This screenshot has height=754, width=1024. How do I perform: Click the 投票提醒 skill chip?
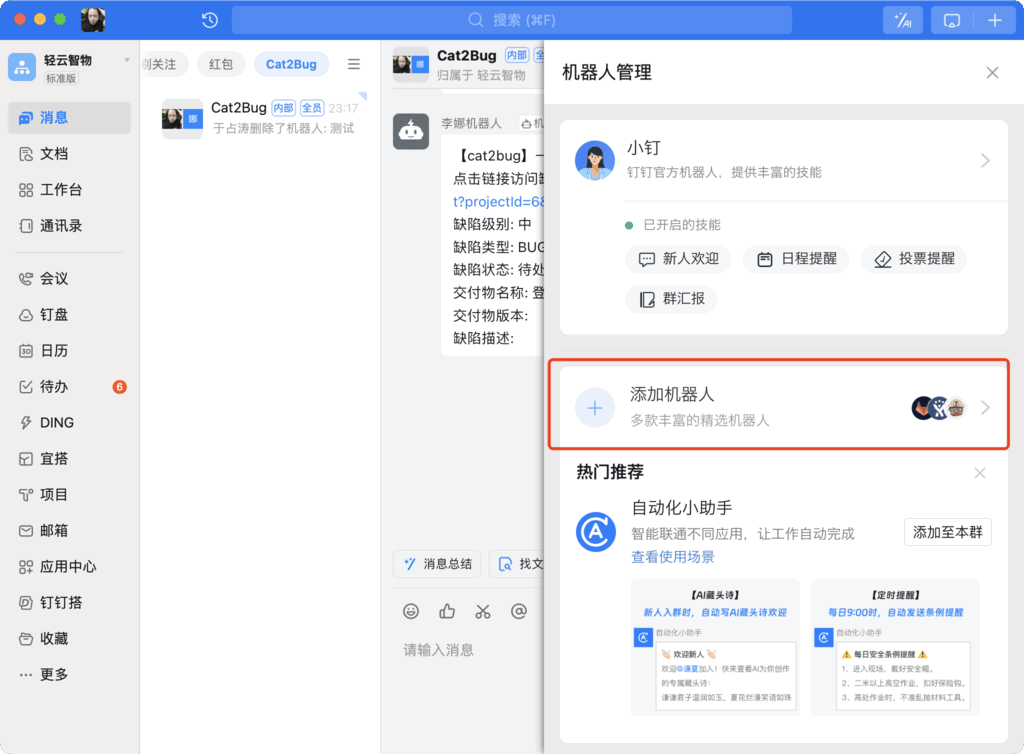click(x=914, y=259)
